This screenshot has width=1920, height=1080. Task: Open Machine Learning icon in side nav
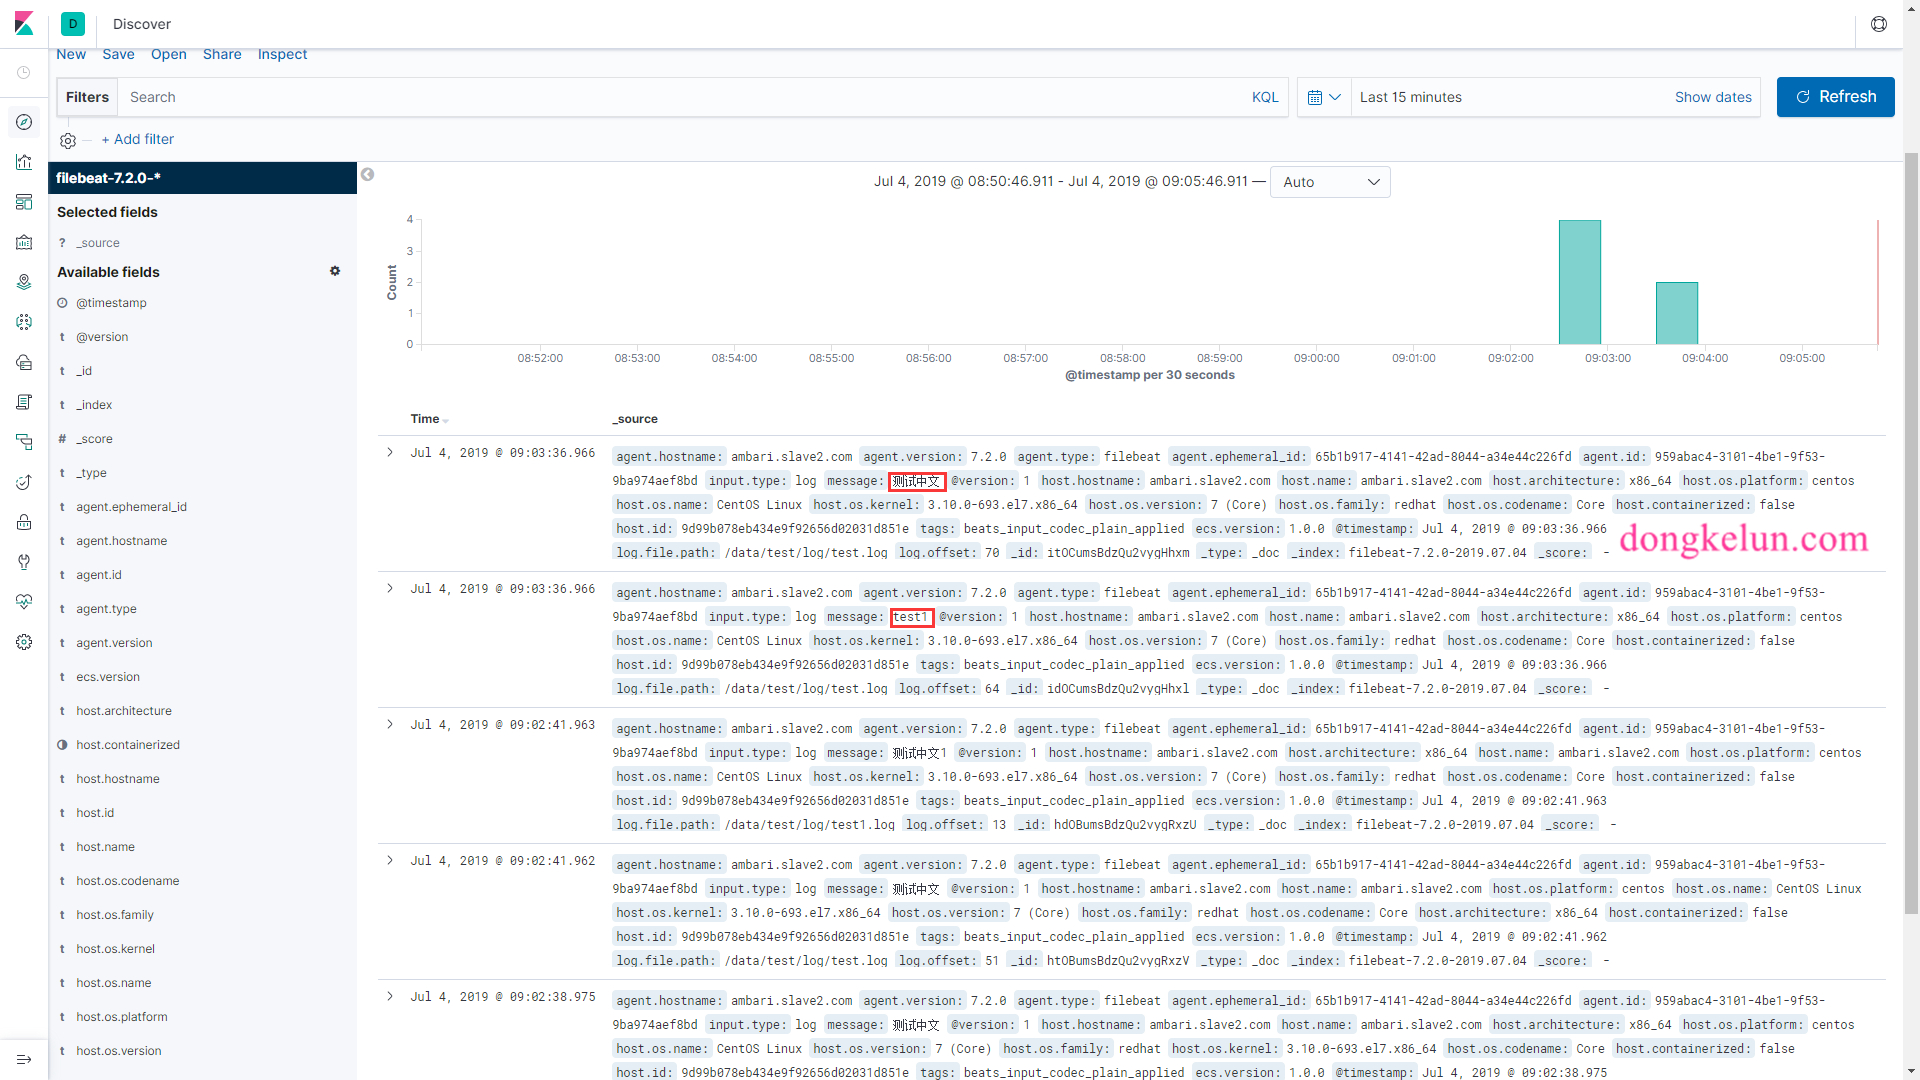(24, 322)
